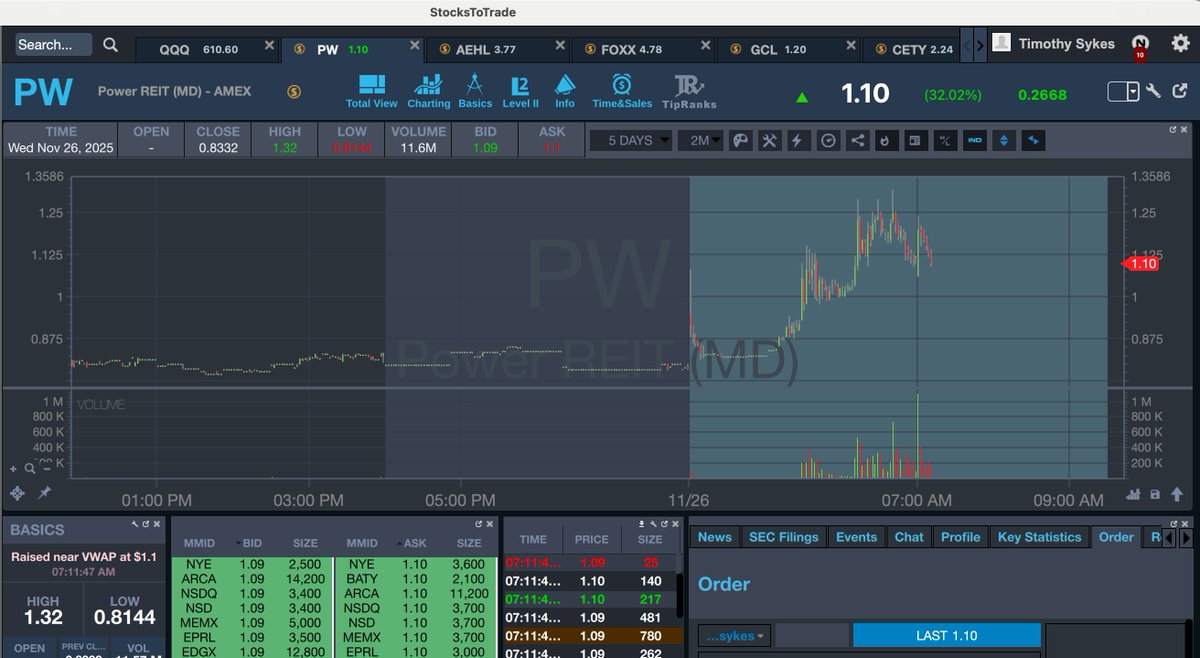Open Level II quotes
The width and height of the screenshot is (1200, 658).
coord(520,90)
